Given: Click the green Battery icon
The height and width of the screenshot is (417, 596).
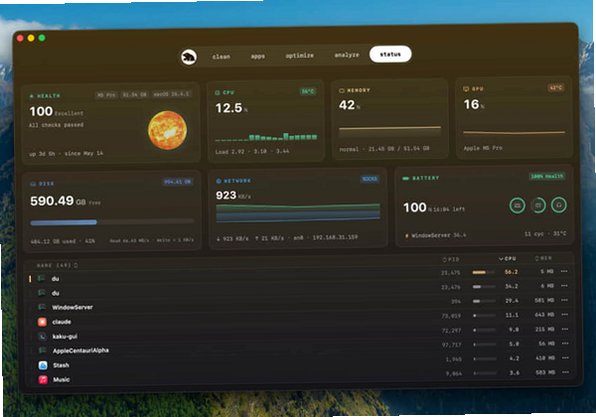Looking at the screenshot, I should (406, 178).
